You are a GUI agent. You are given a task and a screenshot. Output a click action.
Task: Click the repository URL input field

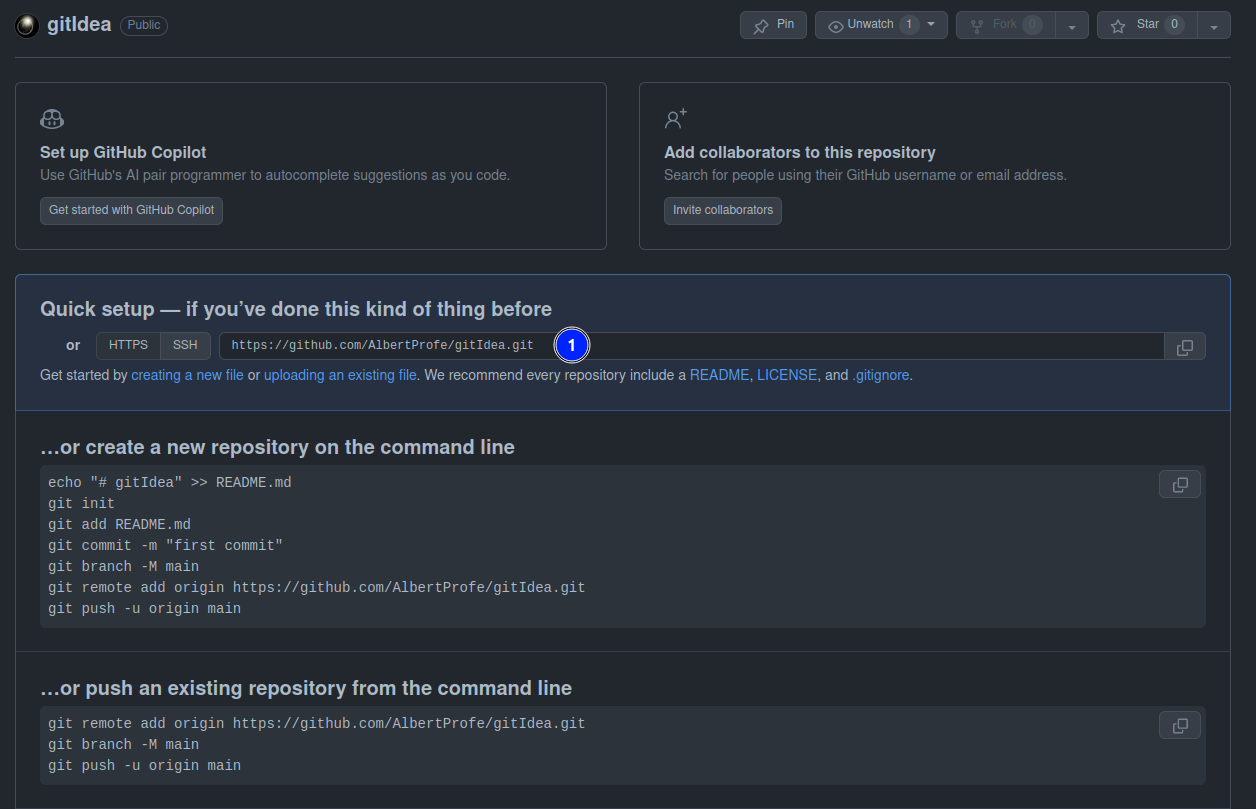[692, 346]
